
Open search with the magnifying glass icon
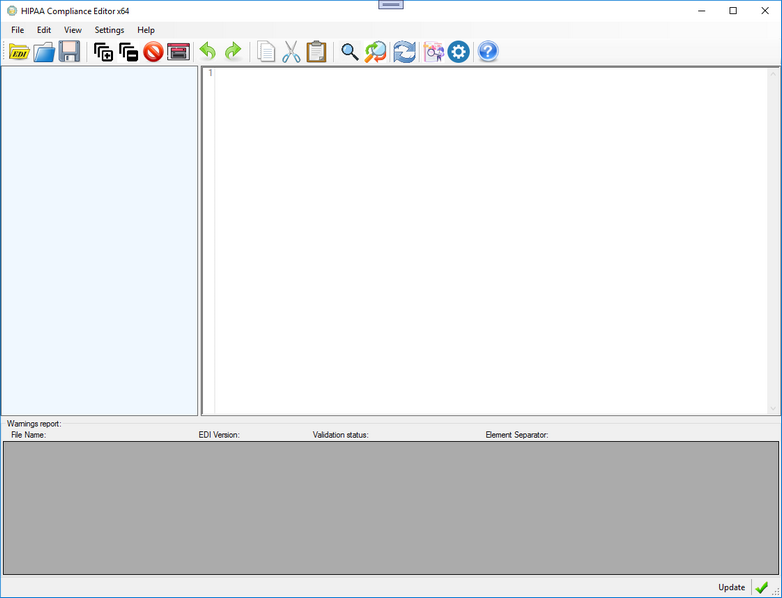click(x=350, y=51)
